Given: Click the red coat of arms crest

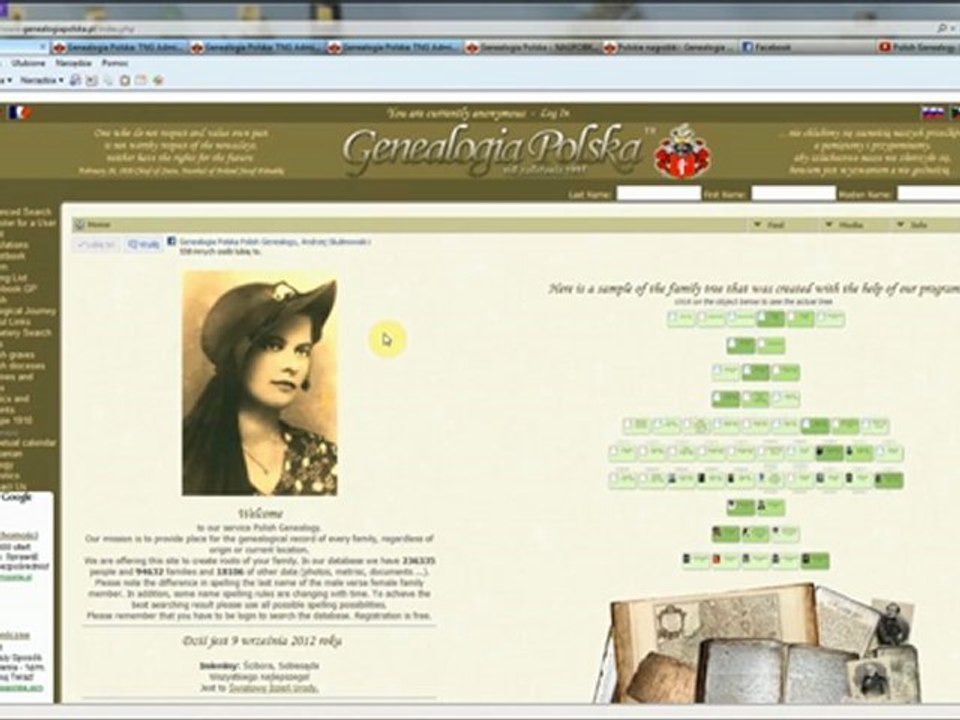Looking at the screenshot, I should tap(682, 151).
